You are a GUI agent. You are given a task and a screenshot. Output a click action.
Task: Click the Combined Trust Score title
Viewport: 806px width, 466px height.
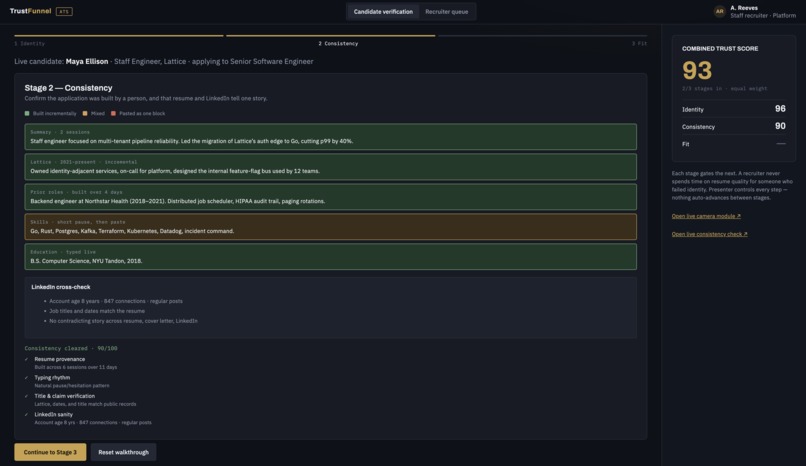tap(720, 49)
